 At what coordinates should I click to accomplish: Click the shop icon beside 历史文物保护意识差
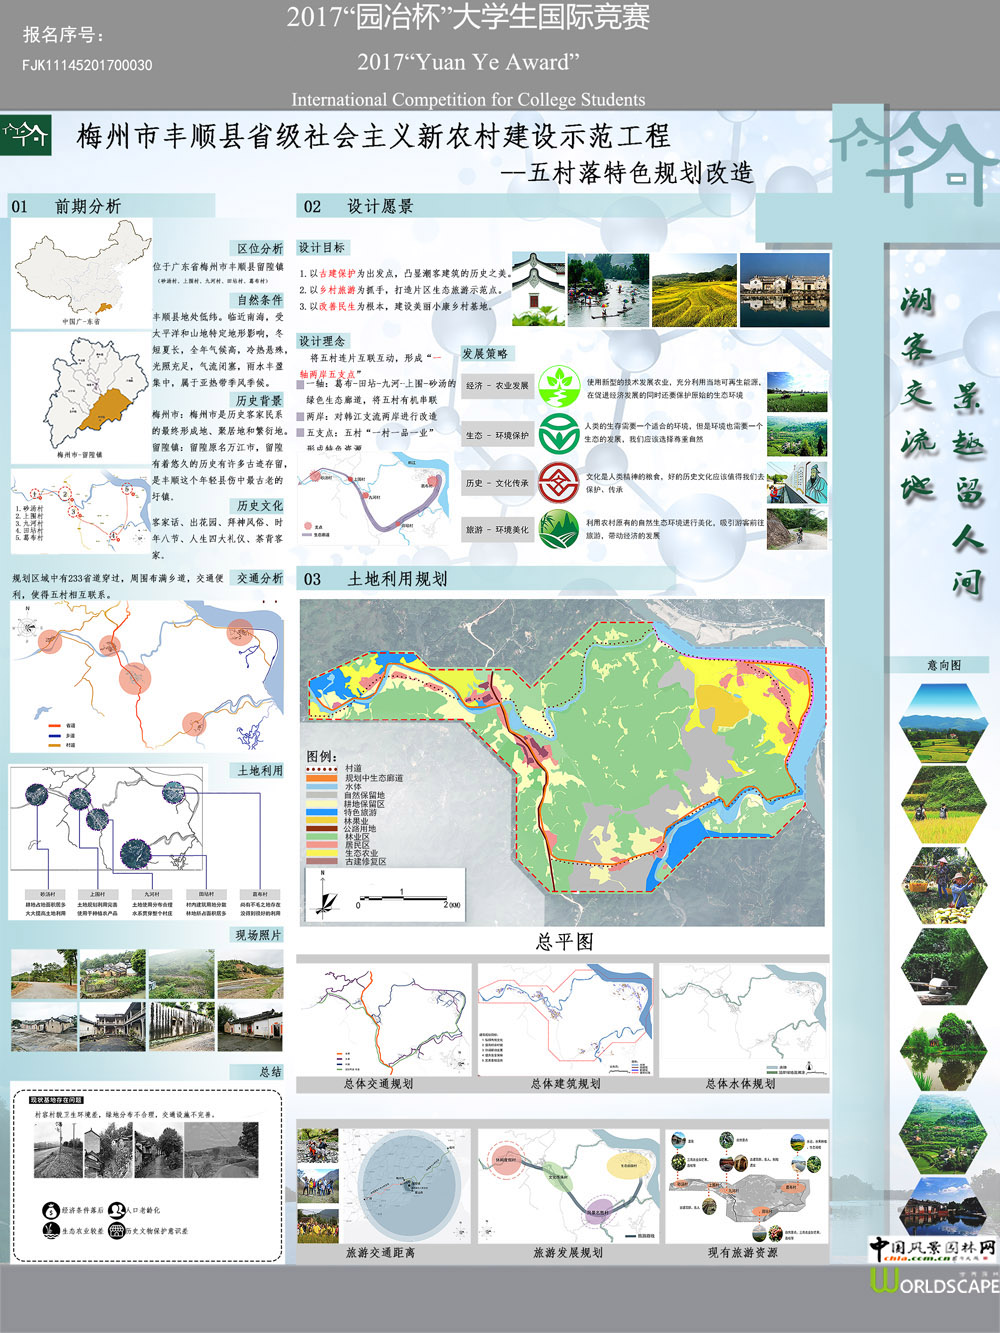coord(116,1231)
